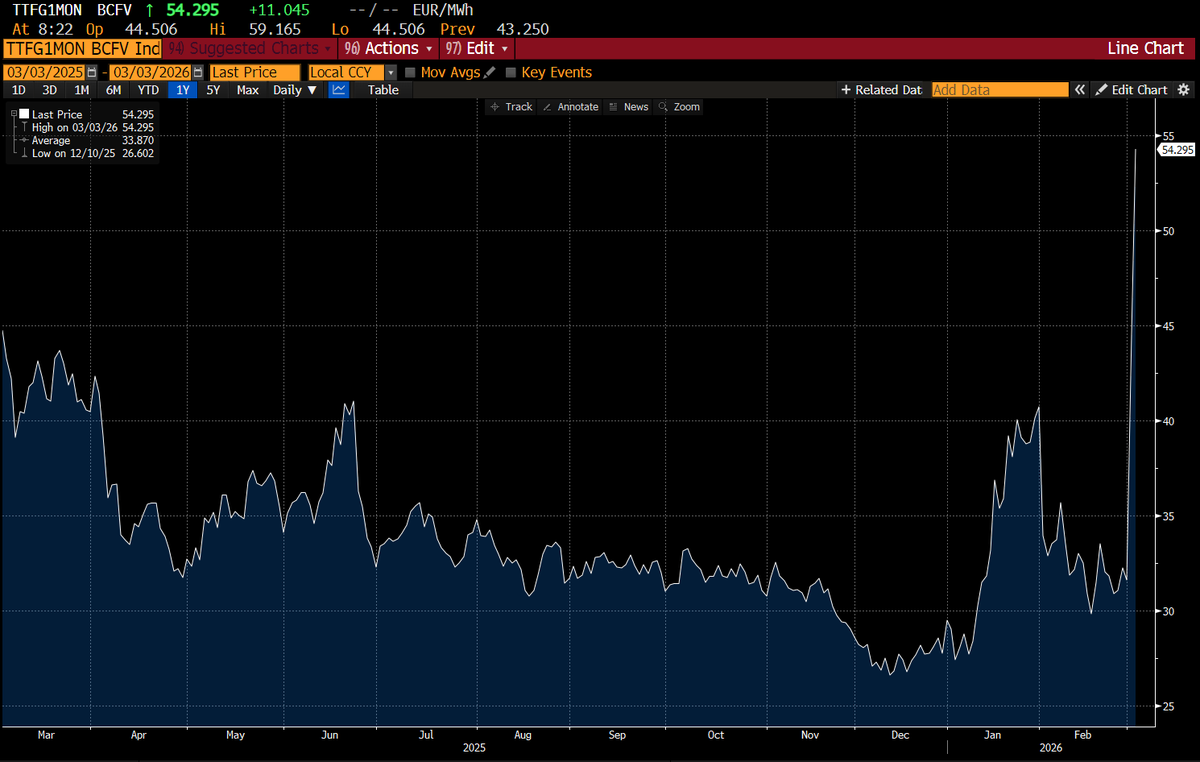Click the Local CCY field
Screen dimensions: 1200x762
(346, 73)
